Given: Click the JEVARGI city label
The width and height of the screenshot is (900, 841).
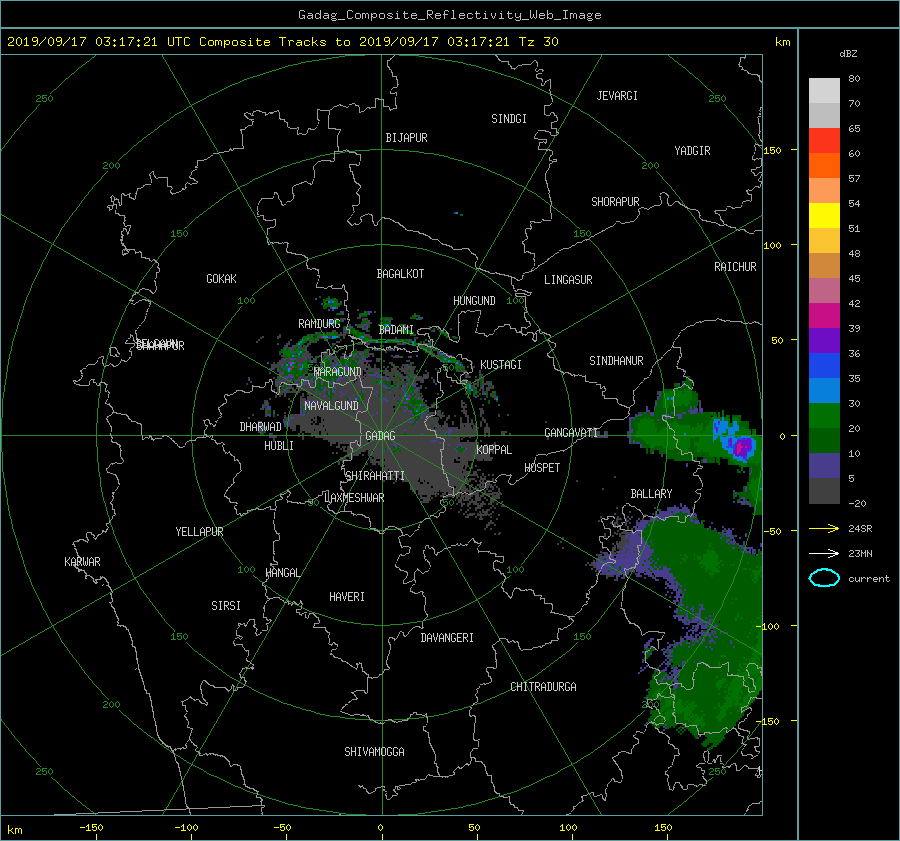Looking at the screenshot, I should [x=617, y=96].
